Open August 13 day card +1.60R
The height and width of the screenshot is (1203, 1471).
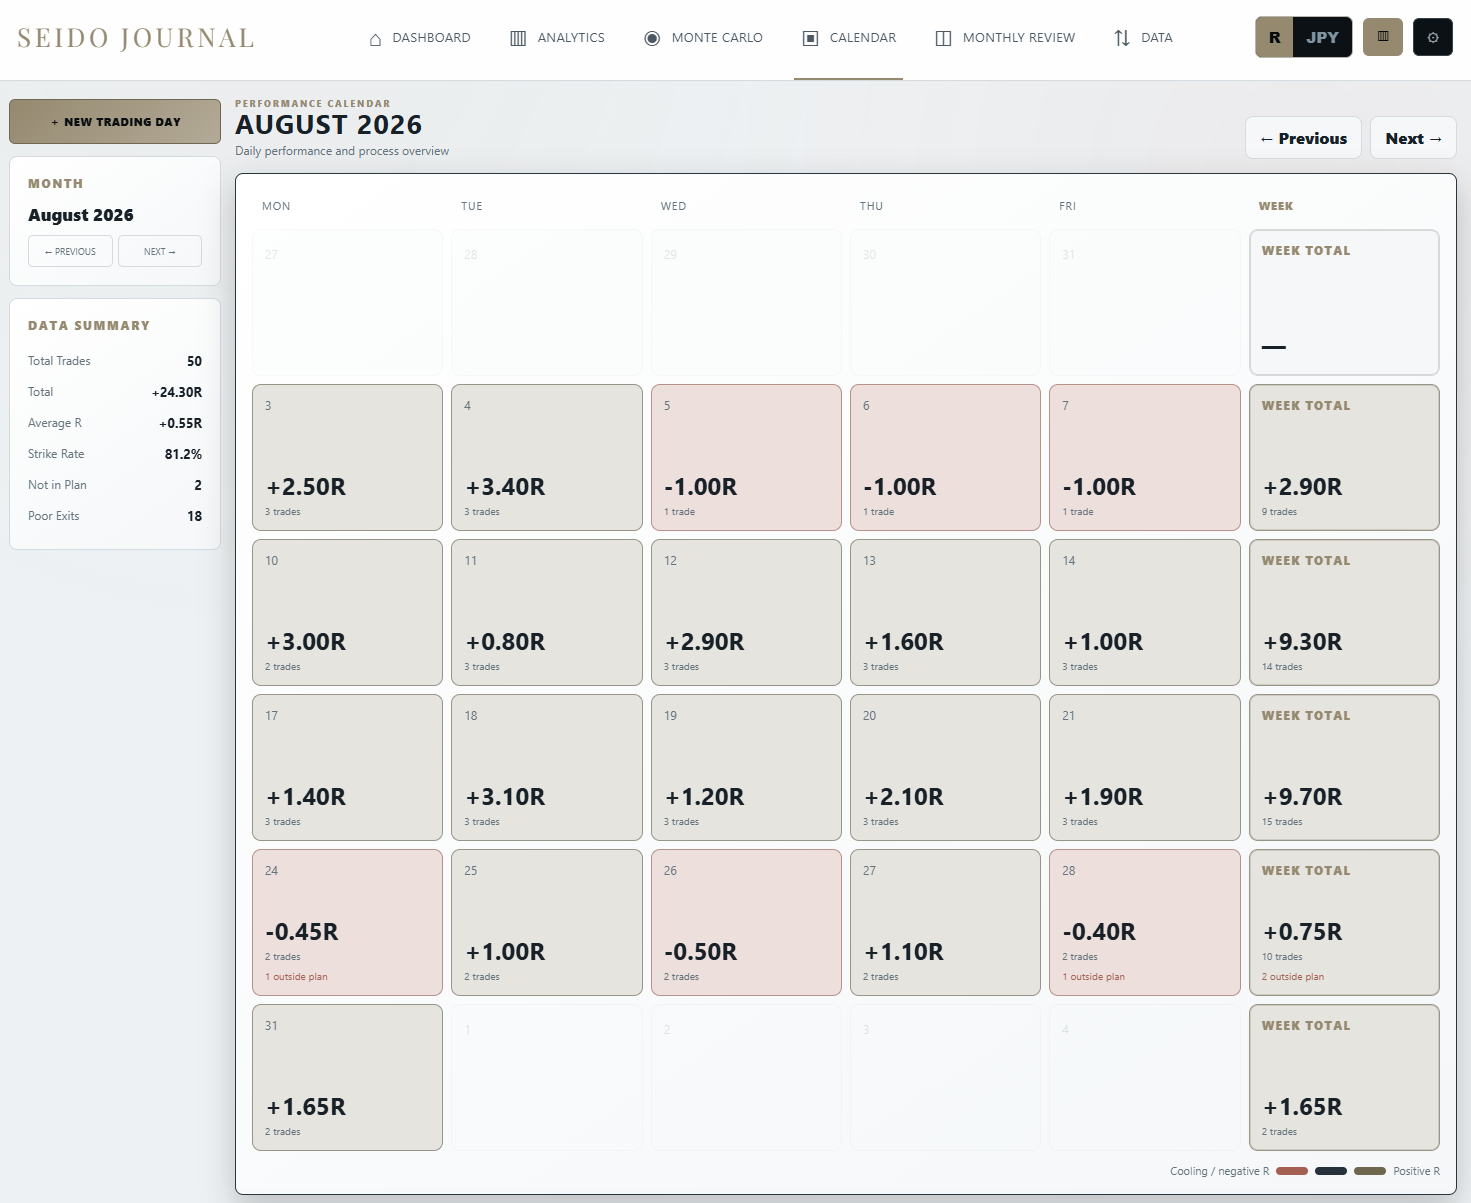point(945,612)
